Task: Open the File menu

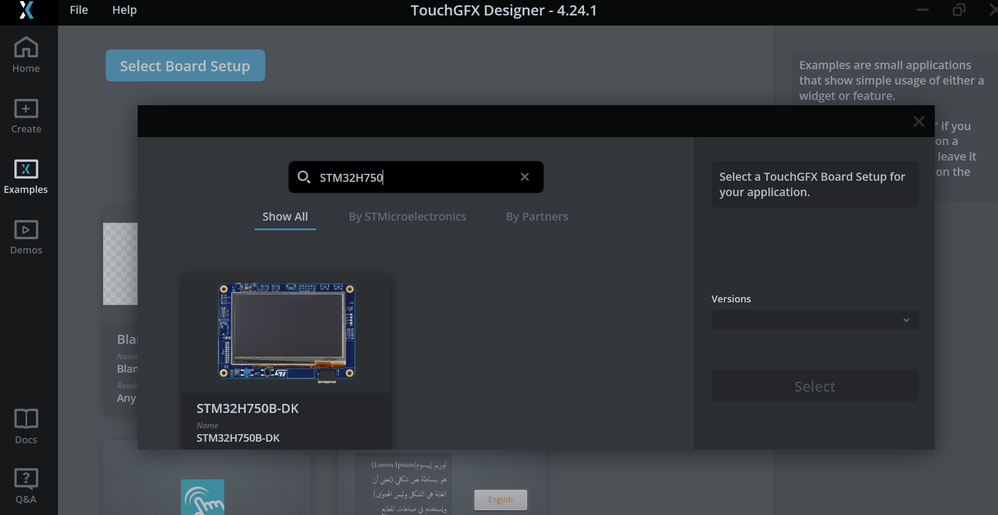Action: (79, 10)
